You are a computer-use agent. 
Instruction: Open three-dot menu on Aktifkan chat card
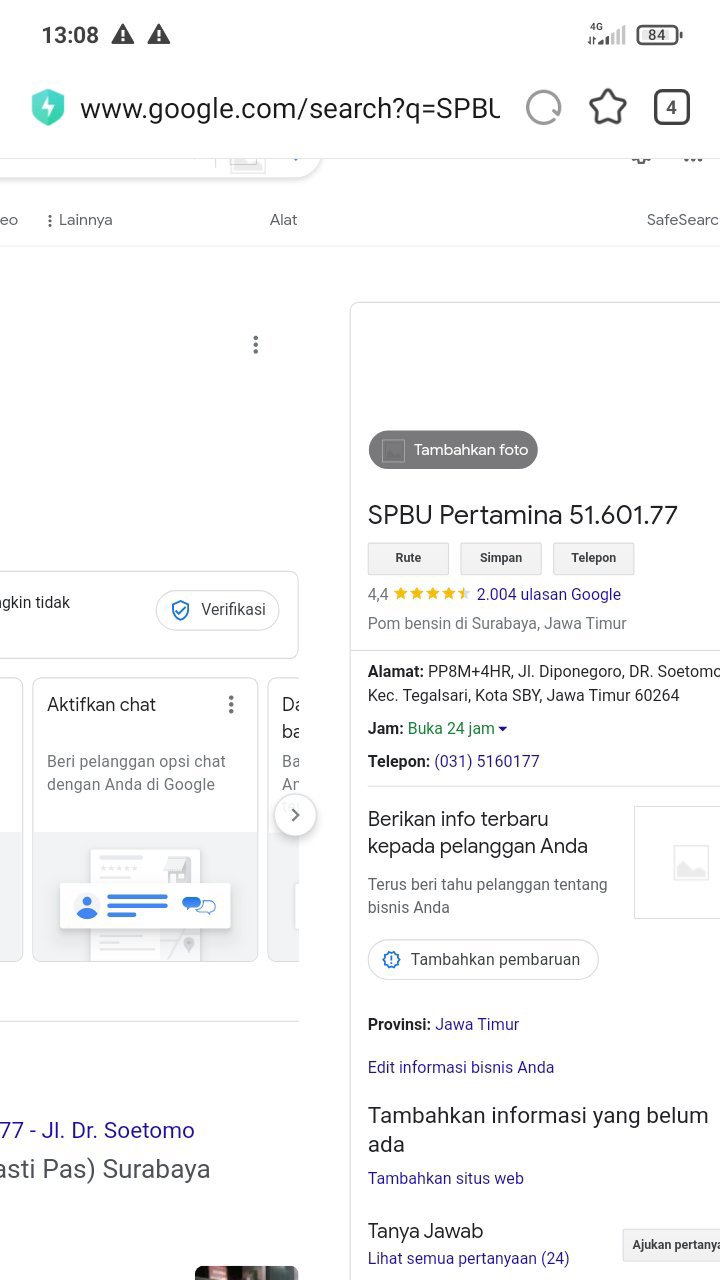tap(231, 705)
